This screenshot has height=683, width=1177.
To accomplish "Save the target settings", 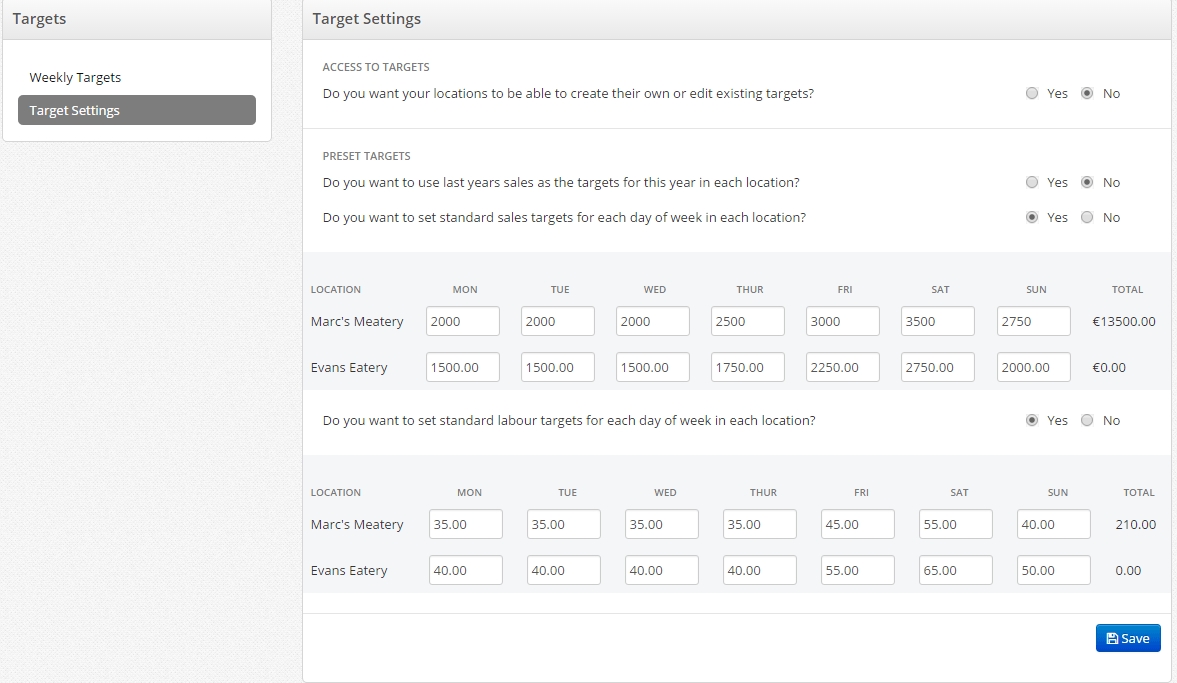I will (x=1128, y=638).
